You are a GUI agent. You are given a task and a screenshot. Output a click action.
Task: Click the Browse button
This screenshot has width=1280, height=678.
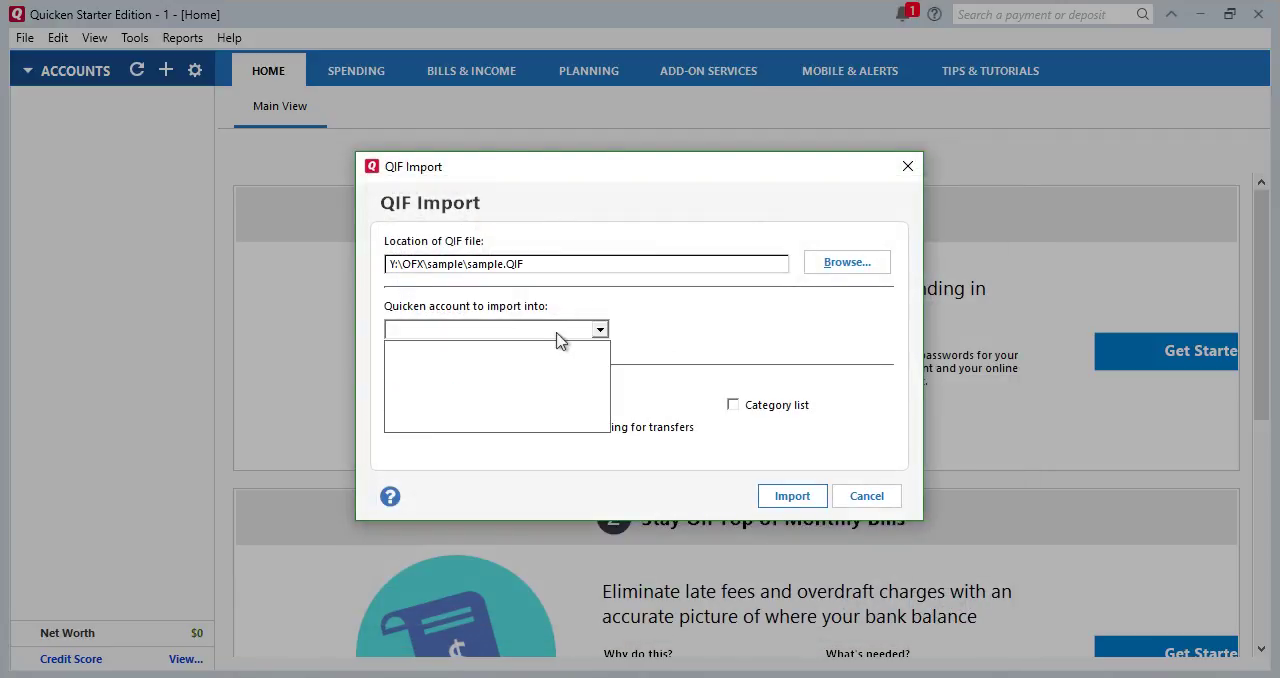(x=847, y=262)
